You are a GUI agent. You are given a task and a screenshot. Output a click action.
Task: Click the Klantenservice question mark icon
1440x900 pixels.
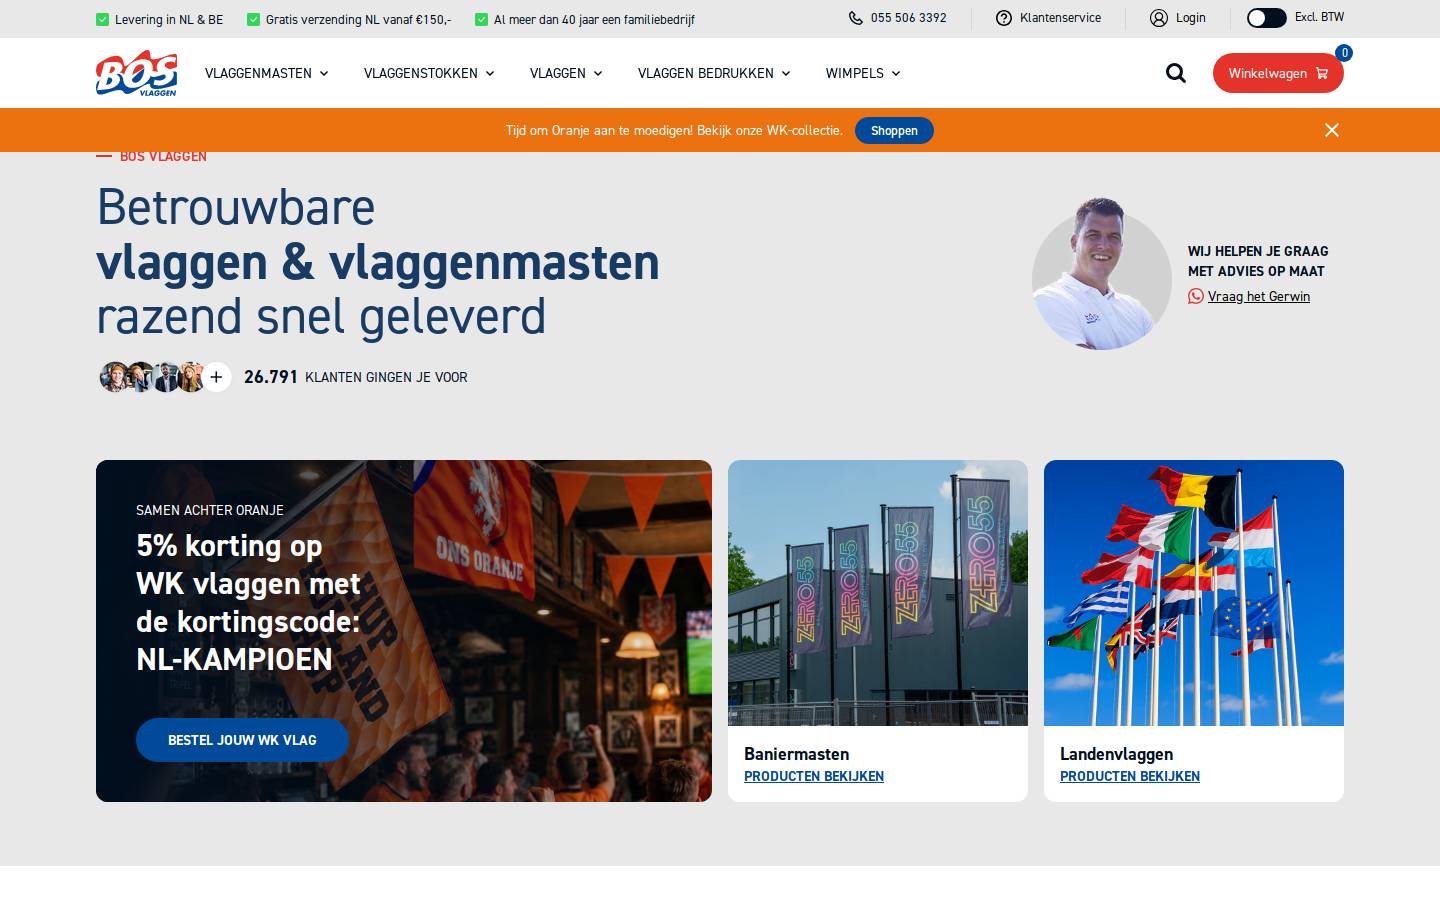(1004, 18)
